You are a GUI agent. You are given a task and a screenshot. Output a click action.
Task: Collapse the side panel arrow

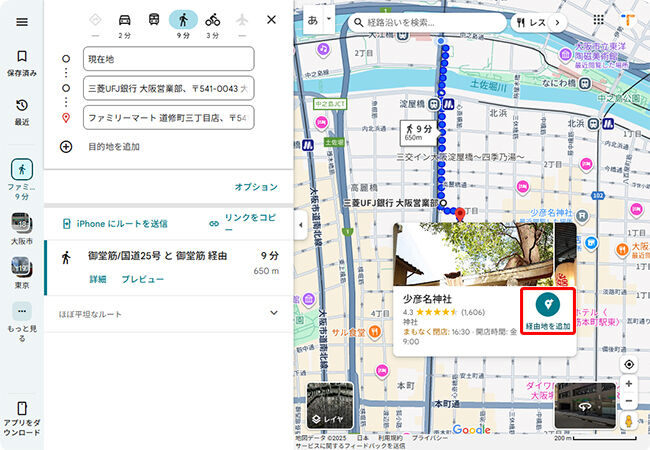click(x=301, y=225)
